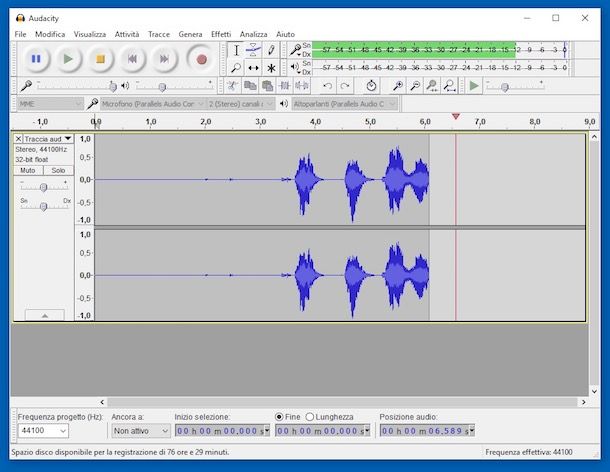
Task: Click the Cut scissors icon
Action: point(232,86)
